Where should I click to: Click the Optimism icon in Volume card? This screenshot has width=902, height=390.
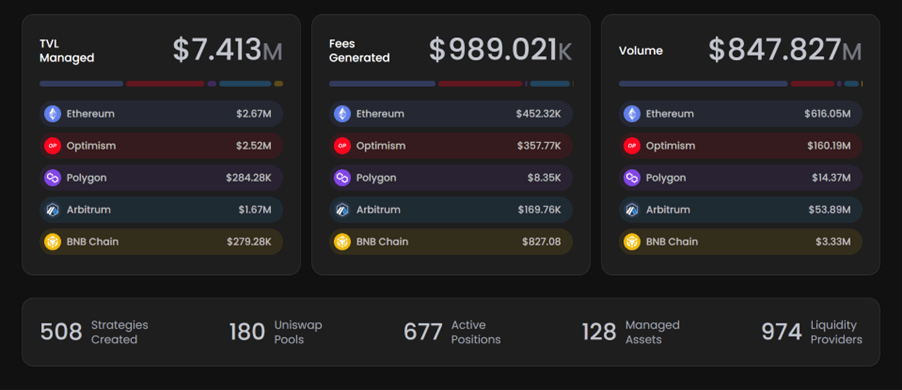coord(632,146)
